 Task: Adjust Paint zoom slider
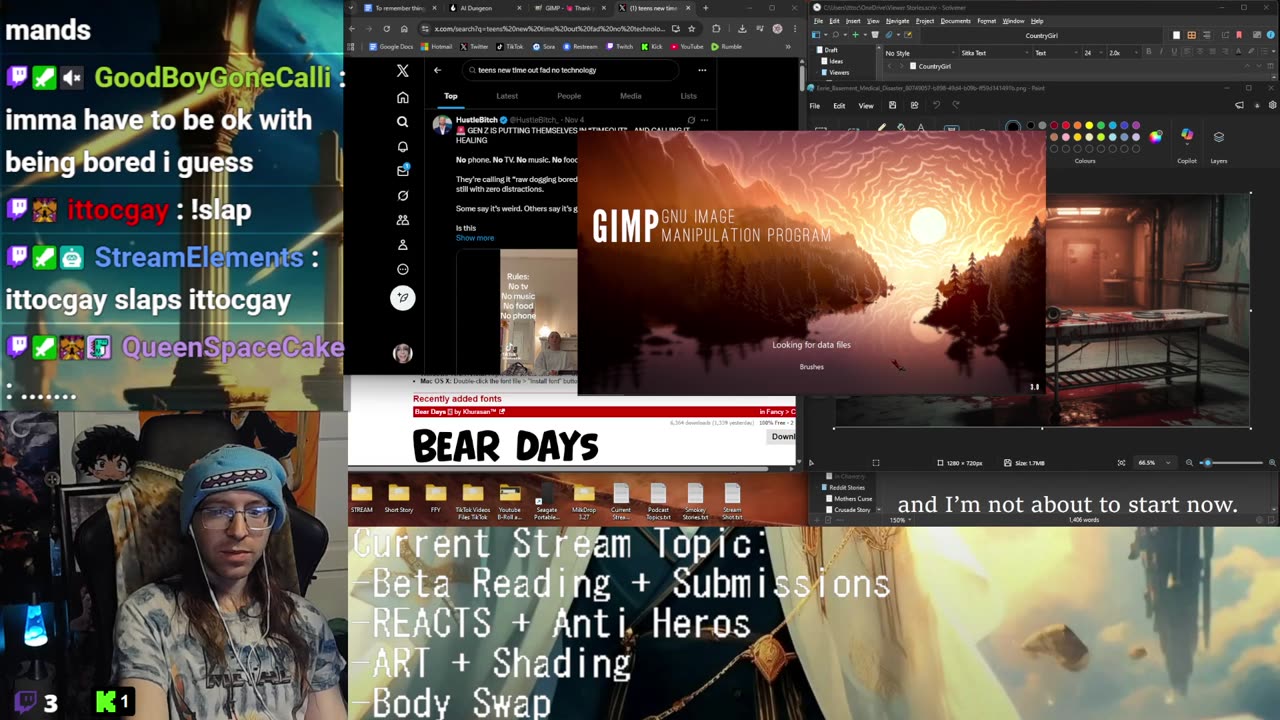[x=1207, y=462]
